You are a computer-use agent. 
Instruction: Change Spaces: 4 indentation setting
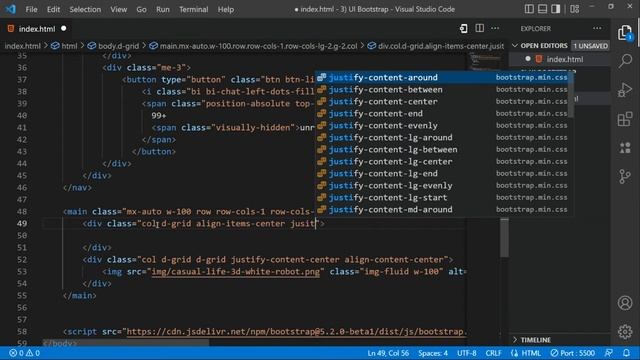[x=433, y=353]
